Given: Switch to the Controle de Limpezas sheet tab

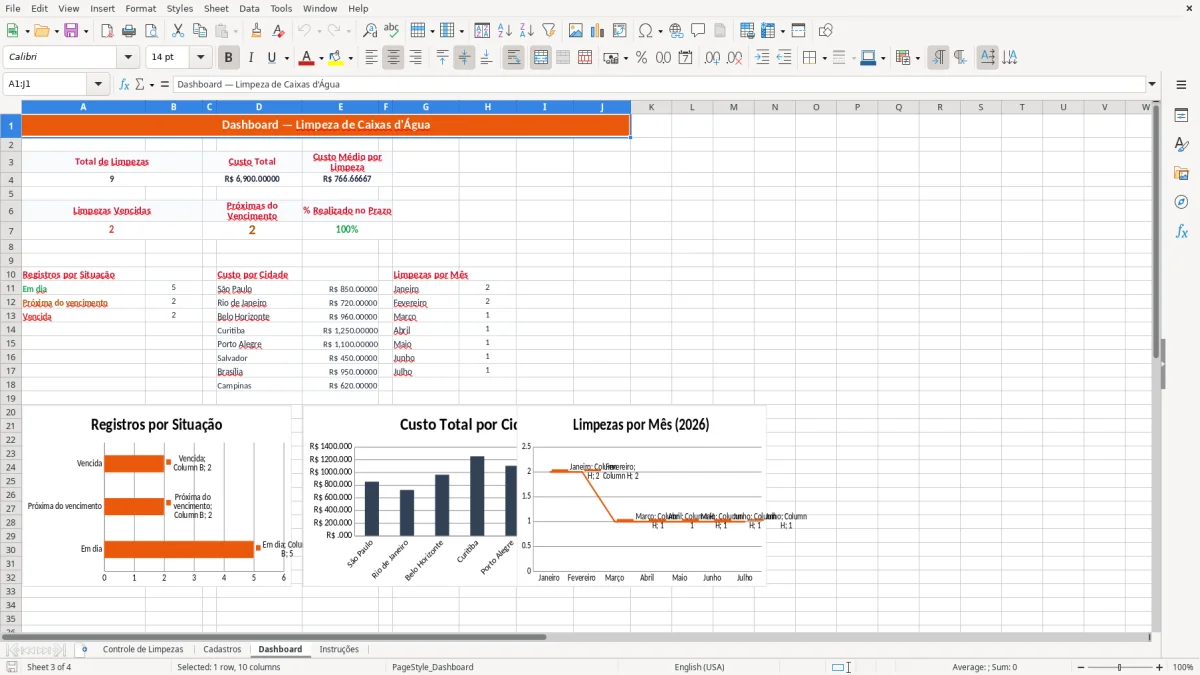Looking at the screenshot, I should pyautogui.click(x=143, y=649).
